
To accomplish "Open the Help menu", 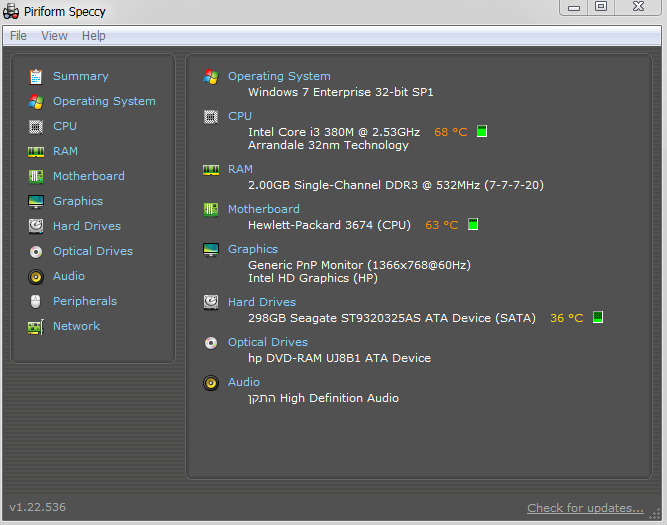I will coord(93,36).
